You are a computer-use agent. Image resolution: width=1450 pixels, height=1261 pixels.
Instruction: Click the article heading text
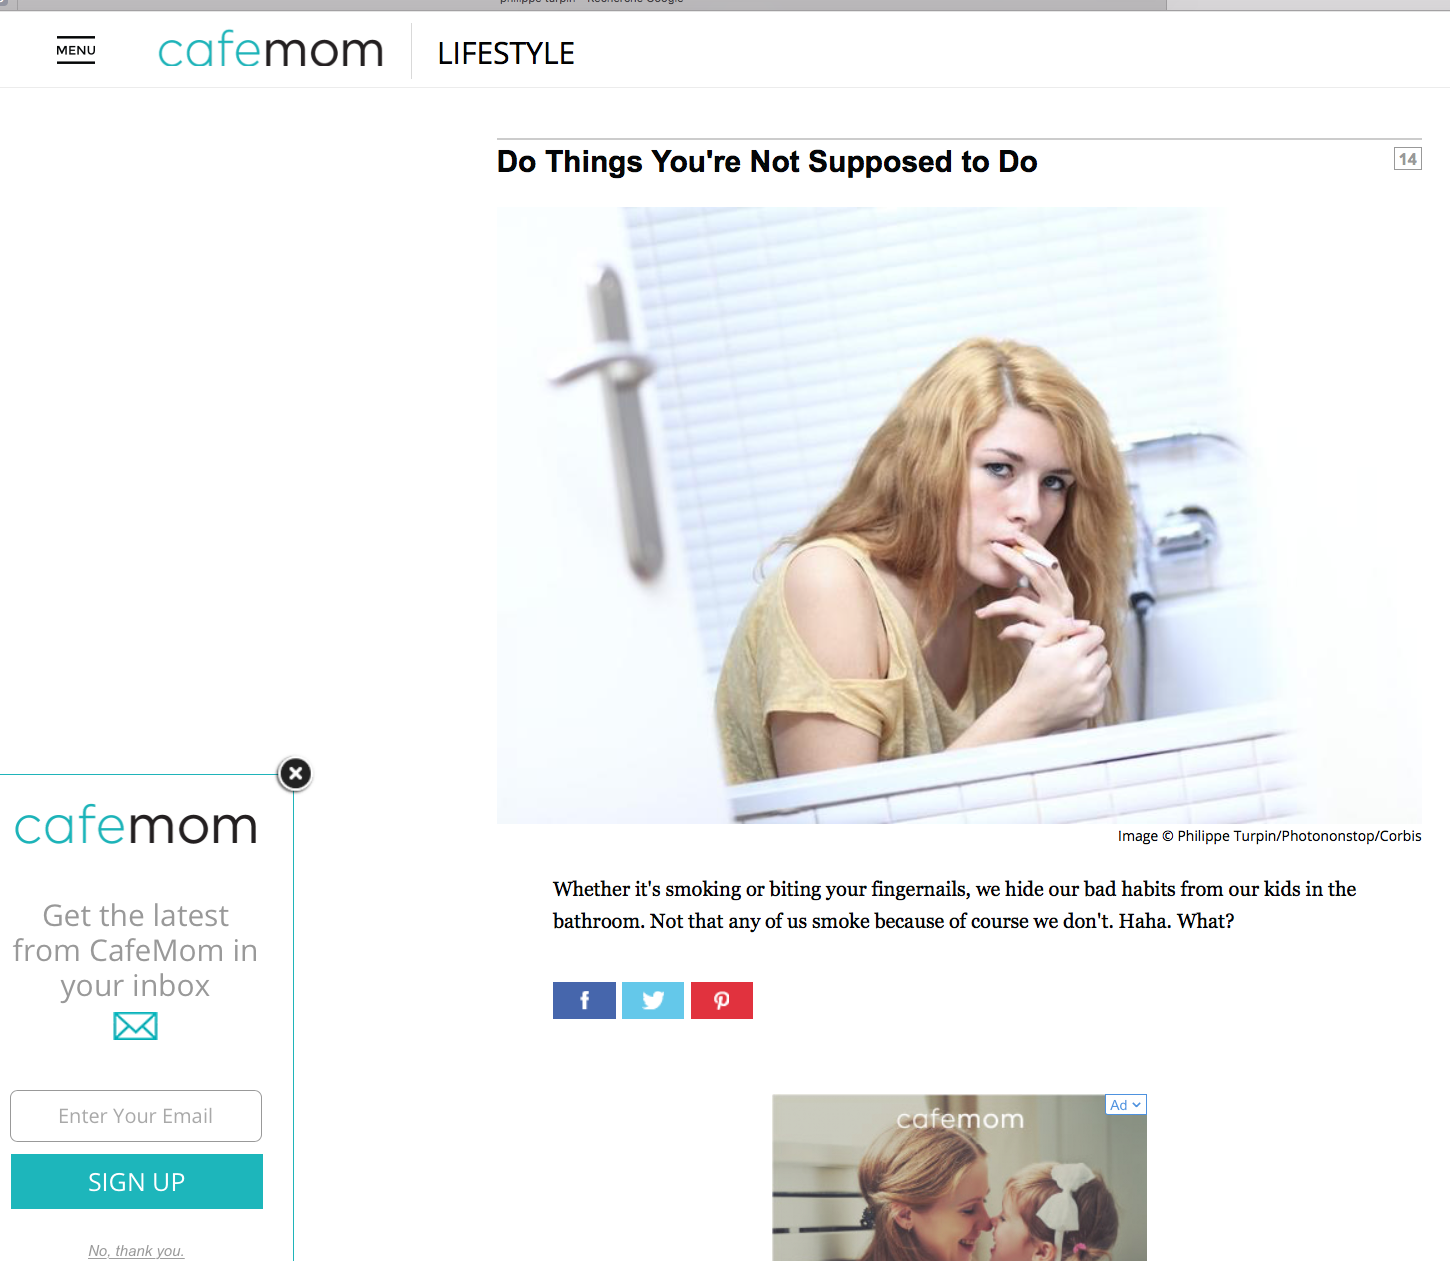[767, 162]
